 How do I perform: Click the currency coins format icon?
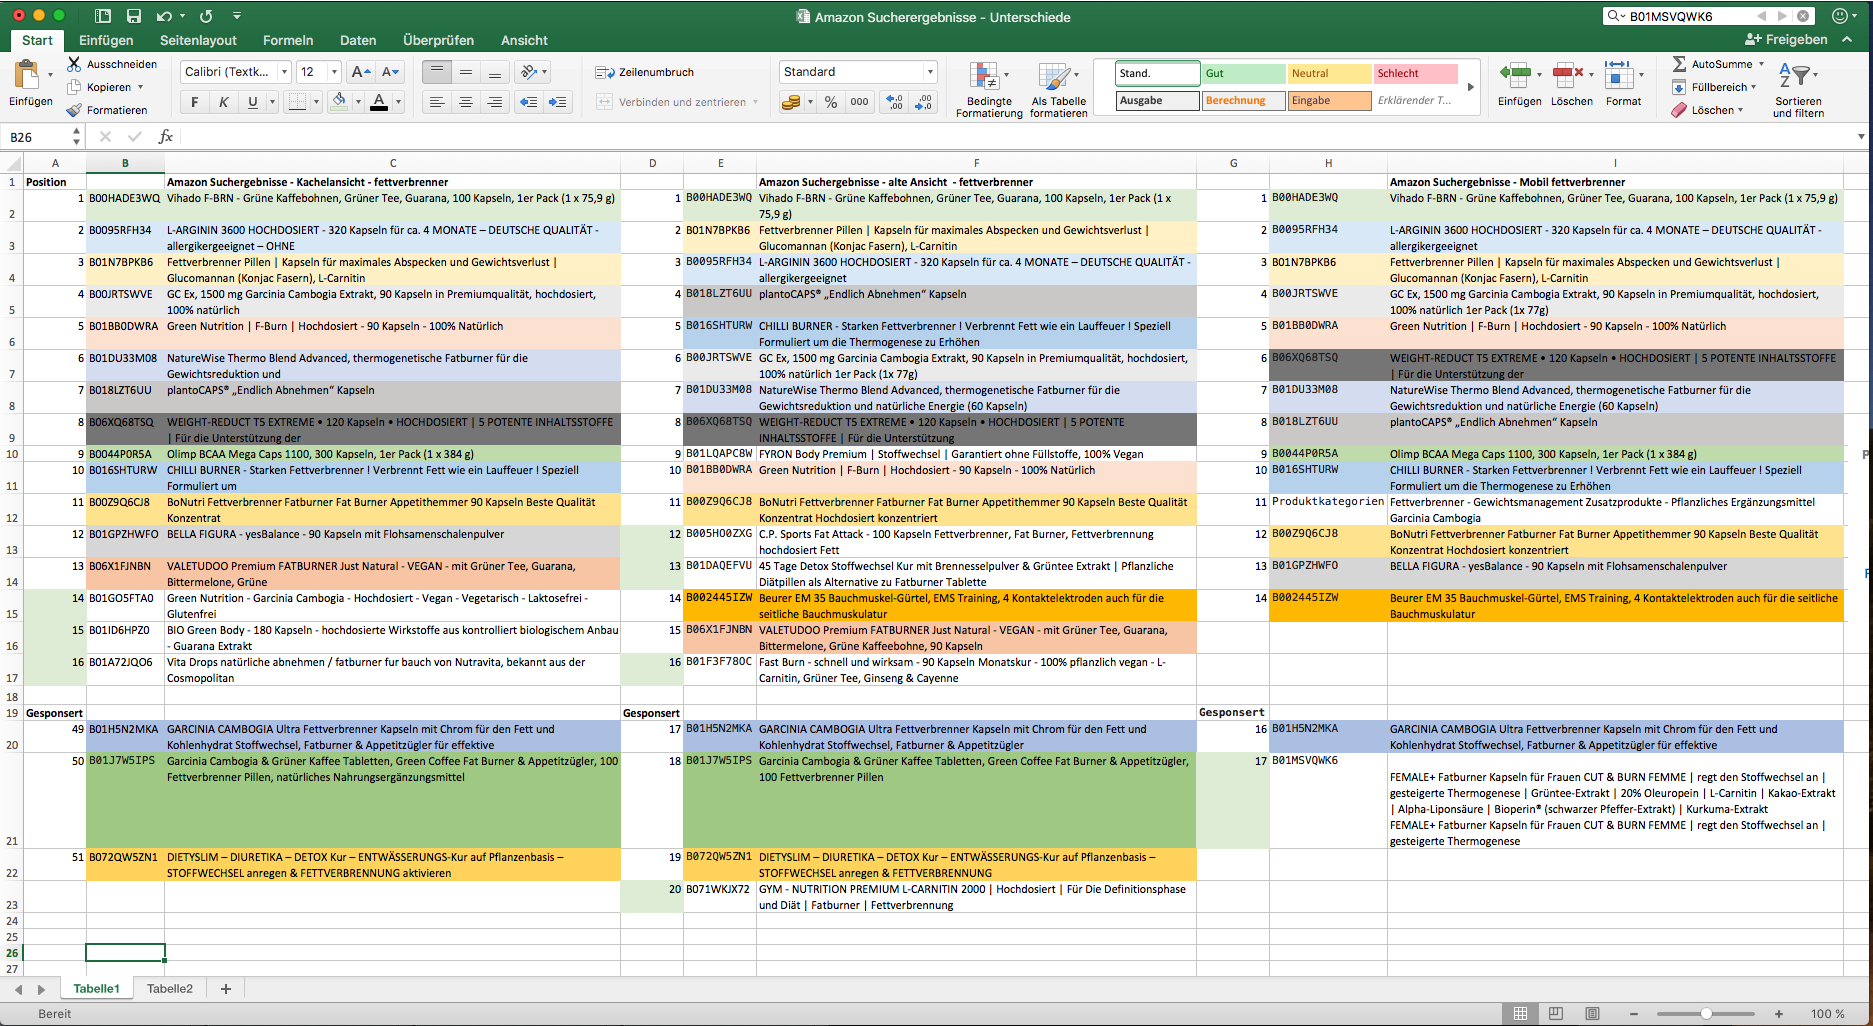point(790,102)
